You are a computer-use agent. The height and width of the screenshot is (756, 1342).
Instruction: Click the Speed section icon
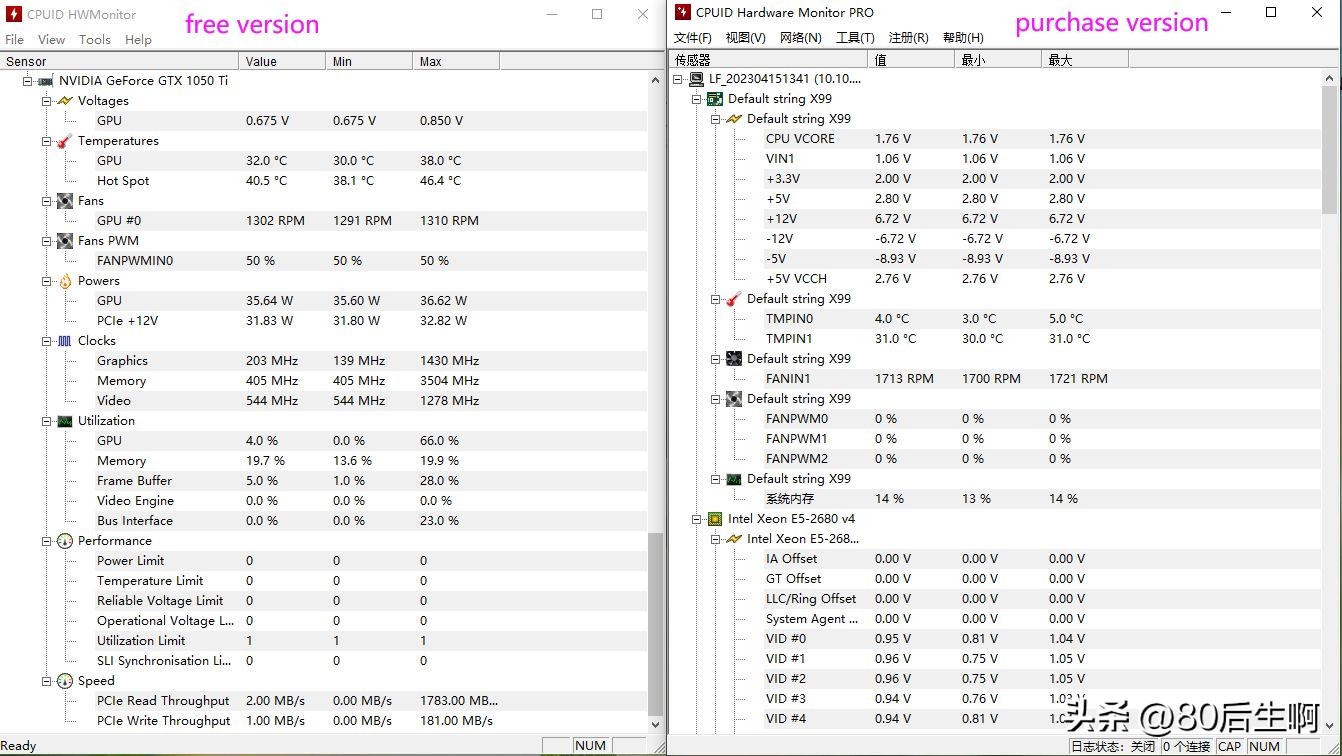pyautogui.click(x=63, y=680)
